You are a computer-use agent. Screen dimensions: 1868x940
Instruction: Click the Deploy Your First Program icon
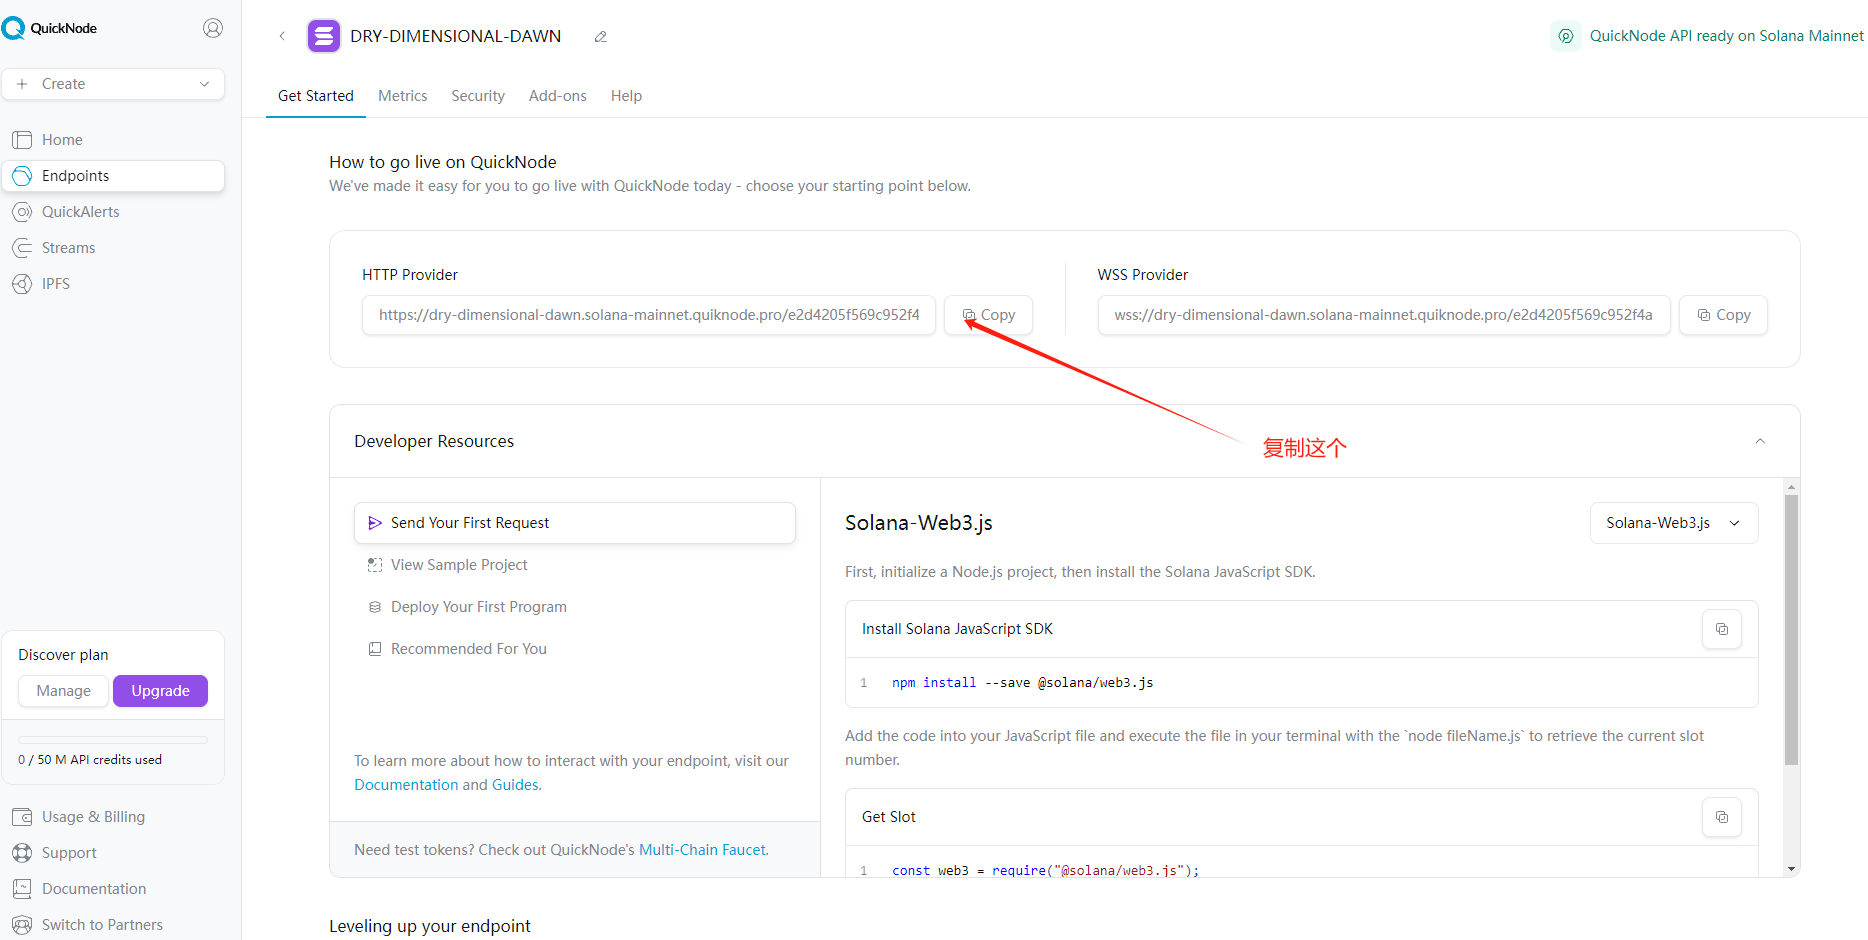(x=375, y=607)
